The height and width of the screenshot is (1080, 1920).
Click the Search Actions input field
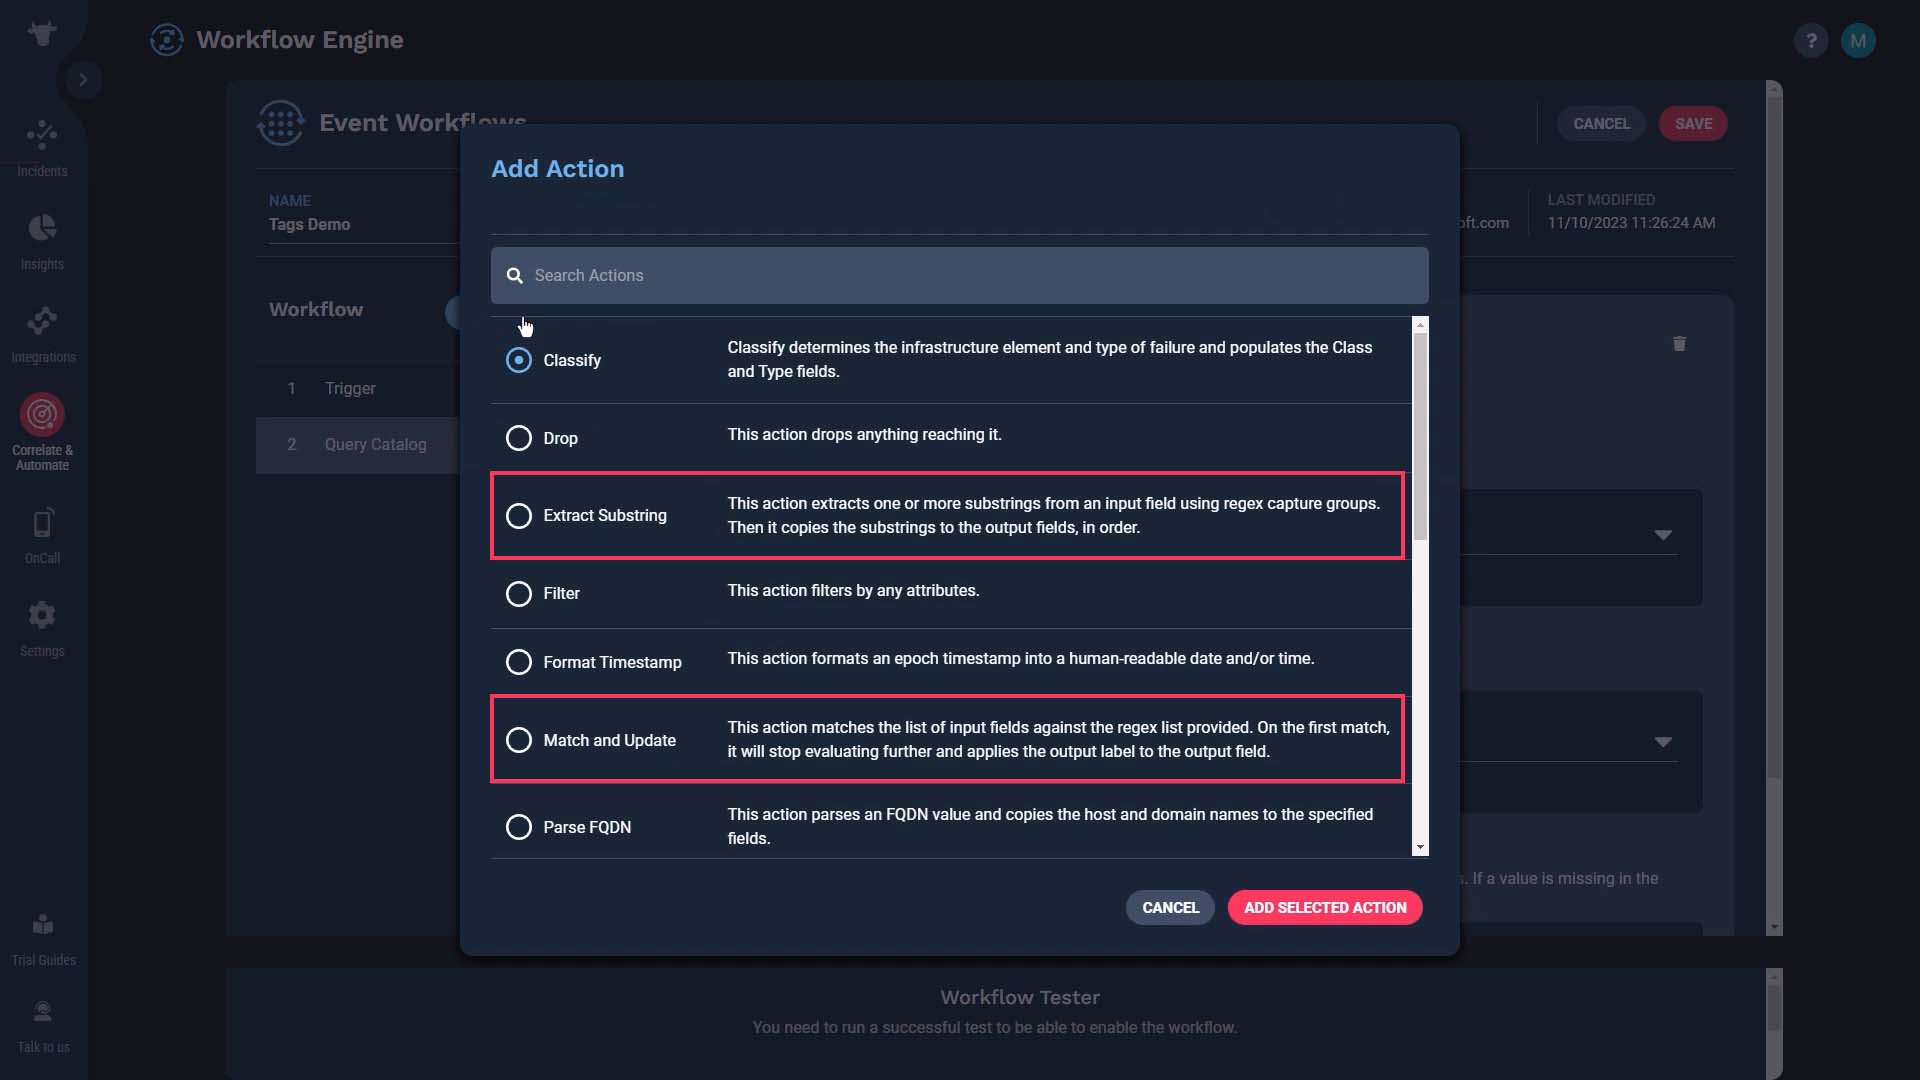(x=959, y=276)
